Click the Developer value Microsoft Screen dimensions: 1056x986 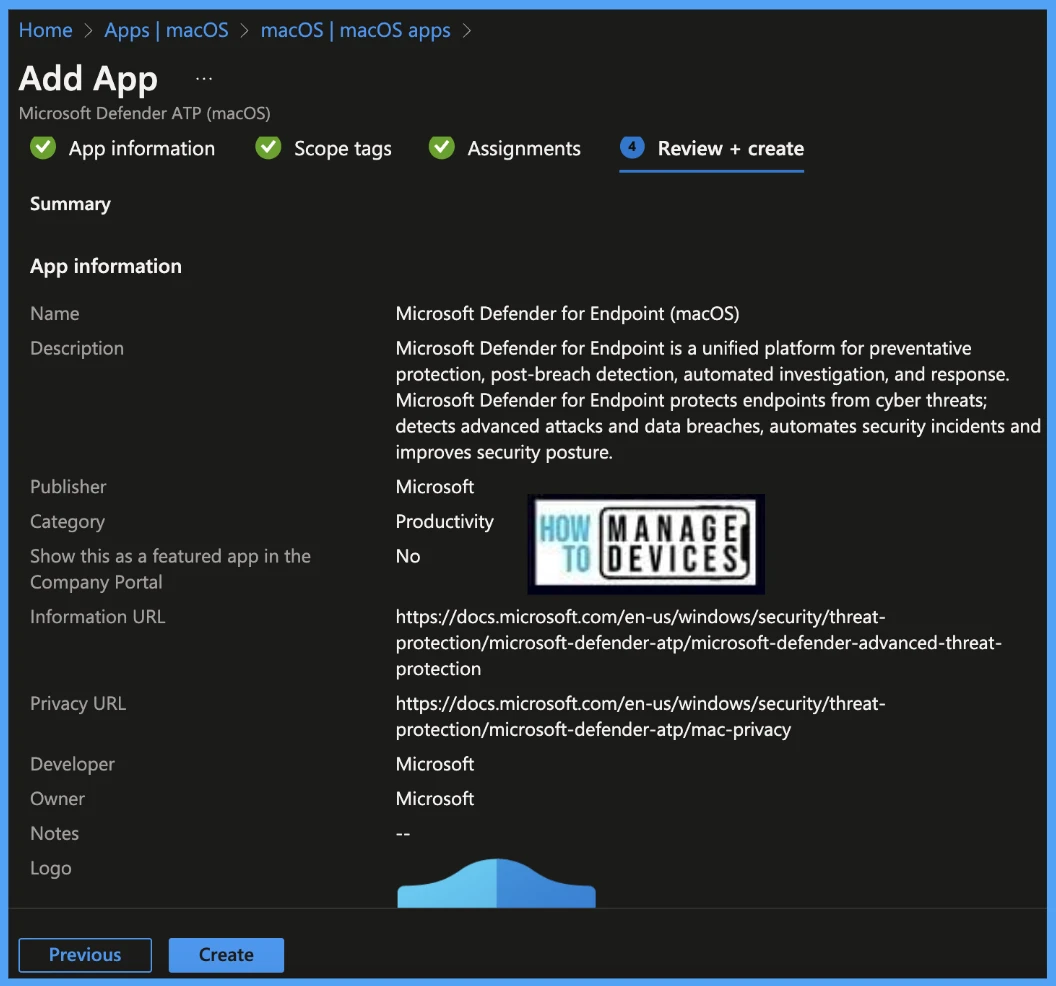tap(434, 764)
